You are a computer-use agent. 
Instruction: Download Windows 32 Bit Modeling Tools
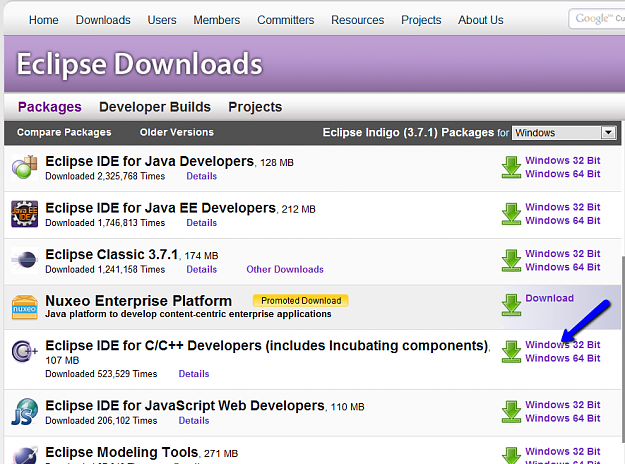pyautogui.click(x=563, y=452)
